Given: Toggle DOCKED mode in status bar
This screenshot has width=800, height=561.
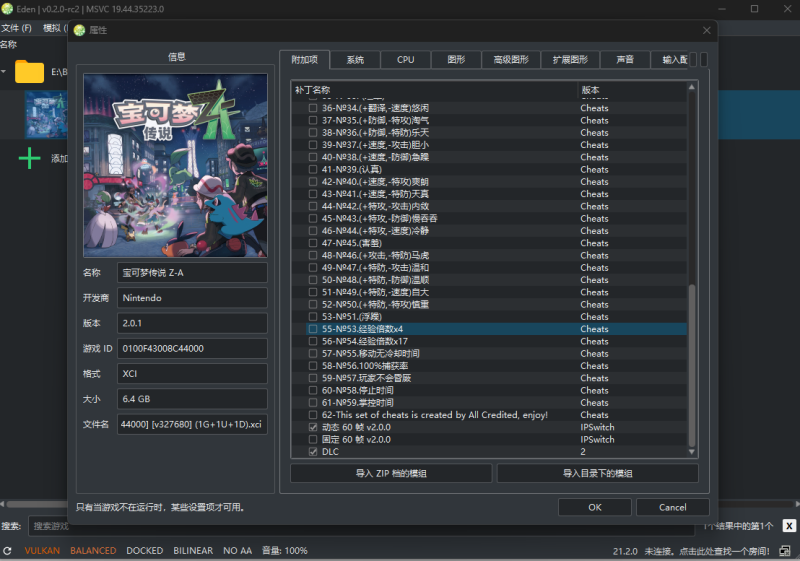Looking at the screenshot, I should tap(145, 551).
